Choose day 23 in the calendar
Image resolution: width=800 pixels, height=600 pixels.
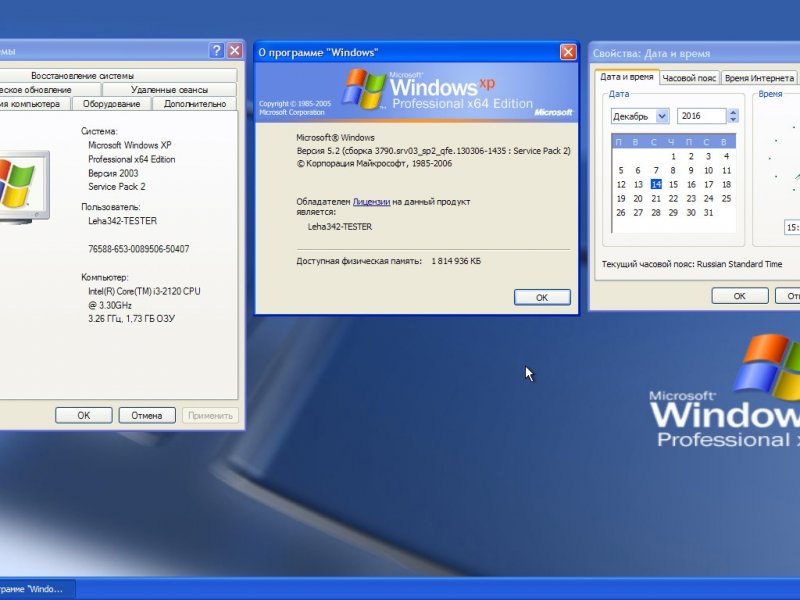coord(691,198)
